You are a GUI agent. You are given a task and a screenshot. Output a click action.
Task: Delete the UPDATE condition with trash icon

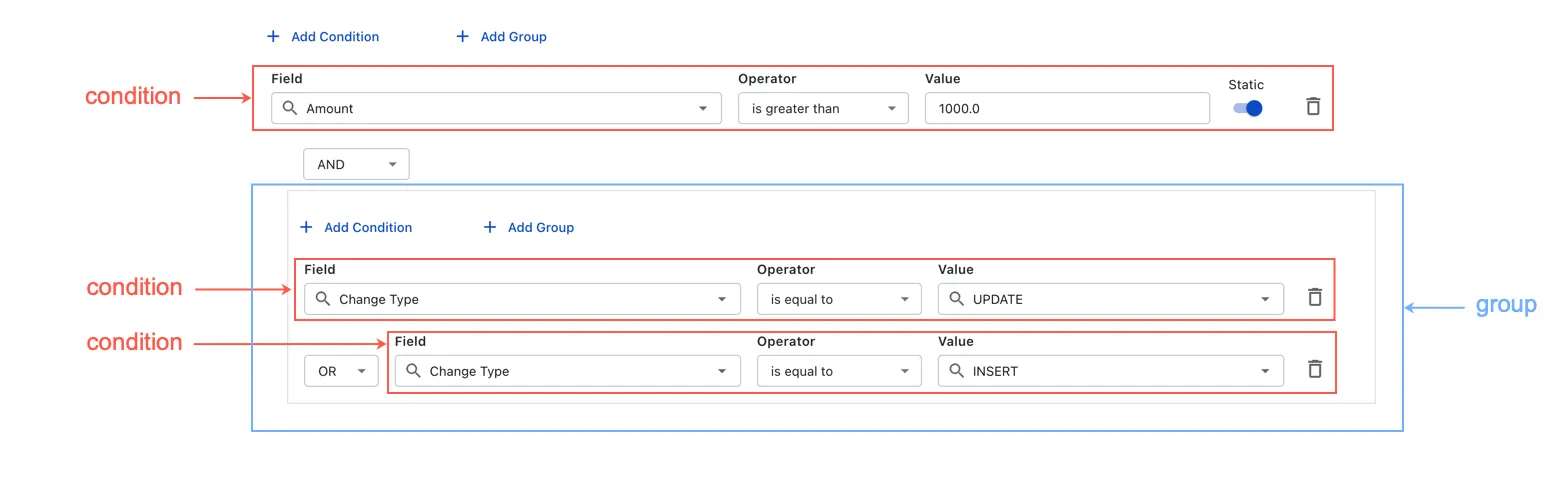(1315, 297)
